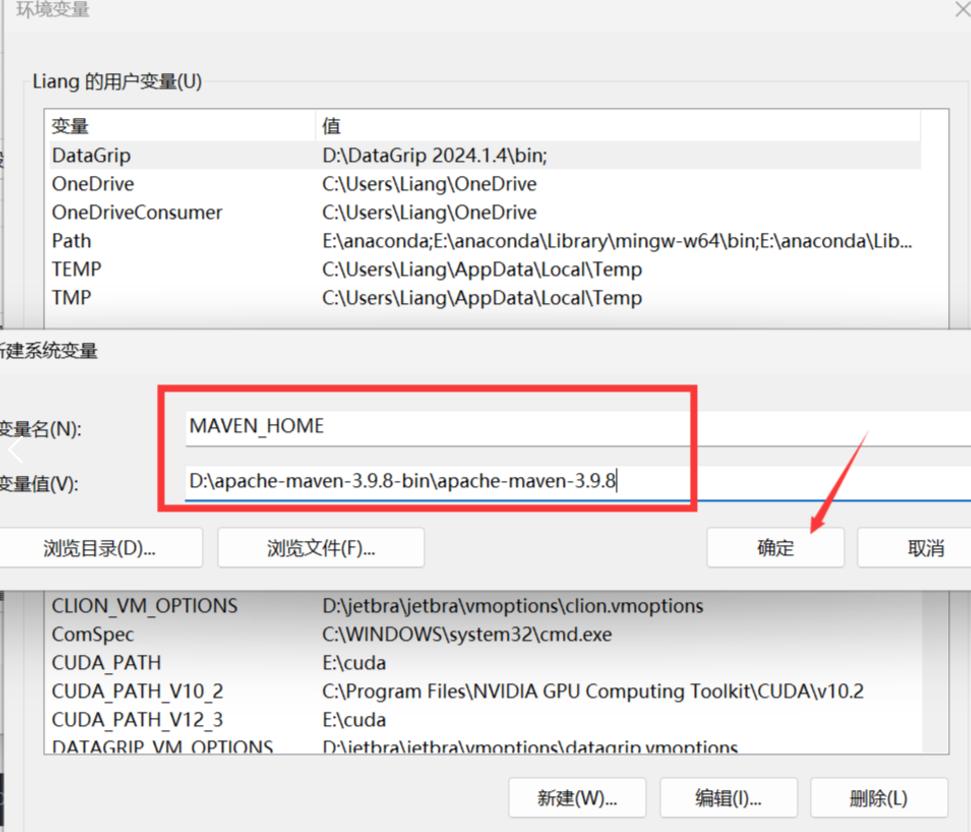Screen dimensions: 971x832
Task: Select the TEMP user variable row
Action: click(486, 269)
